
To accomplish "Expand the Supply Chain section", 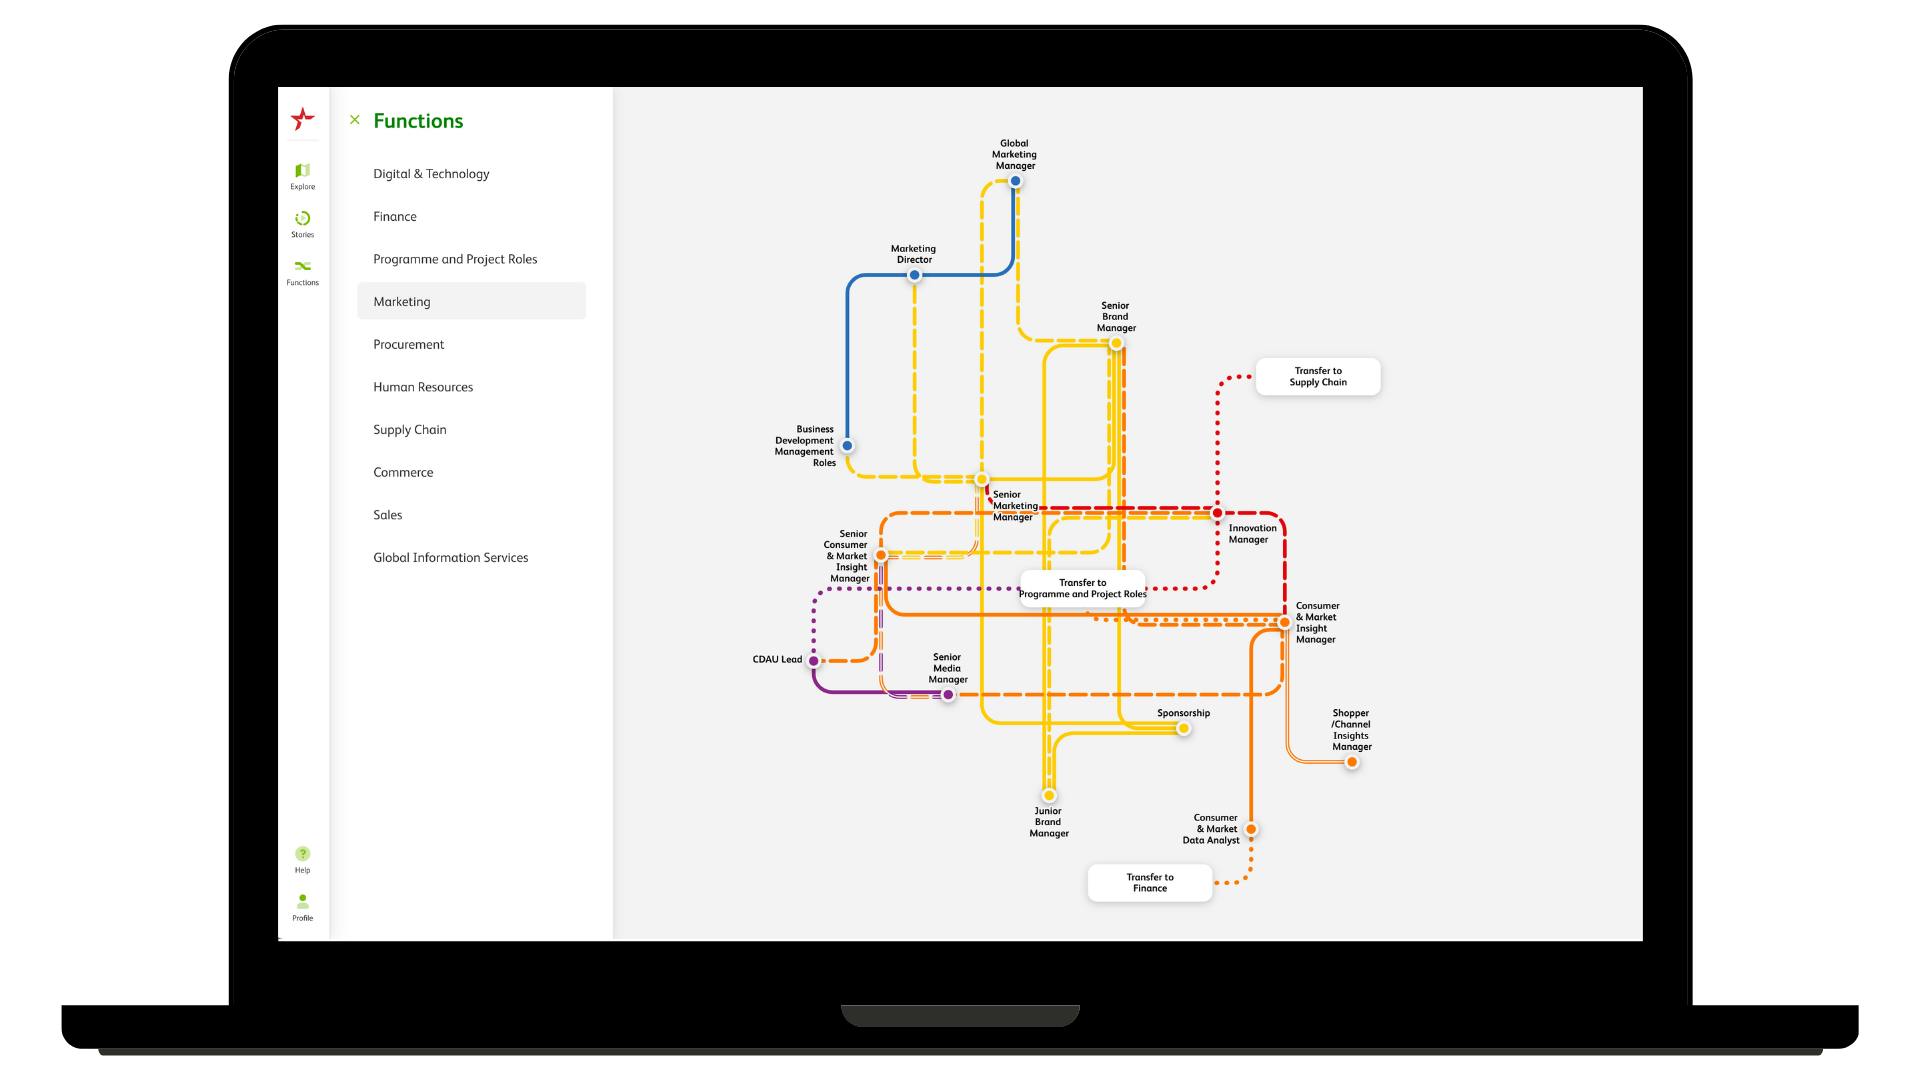I will [409, 429].
